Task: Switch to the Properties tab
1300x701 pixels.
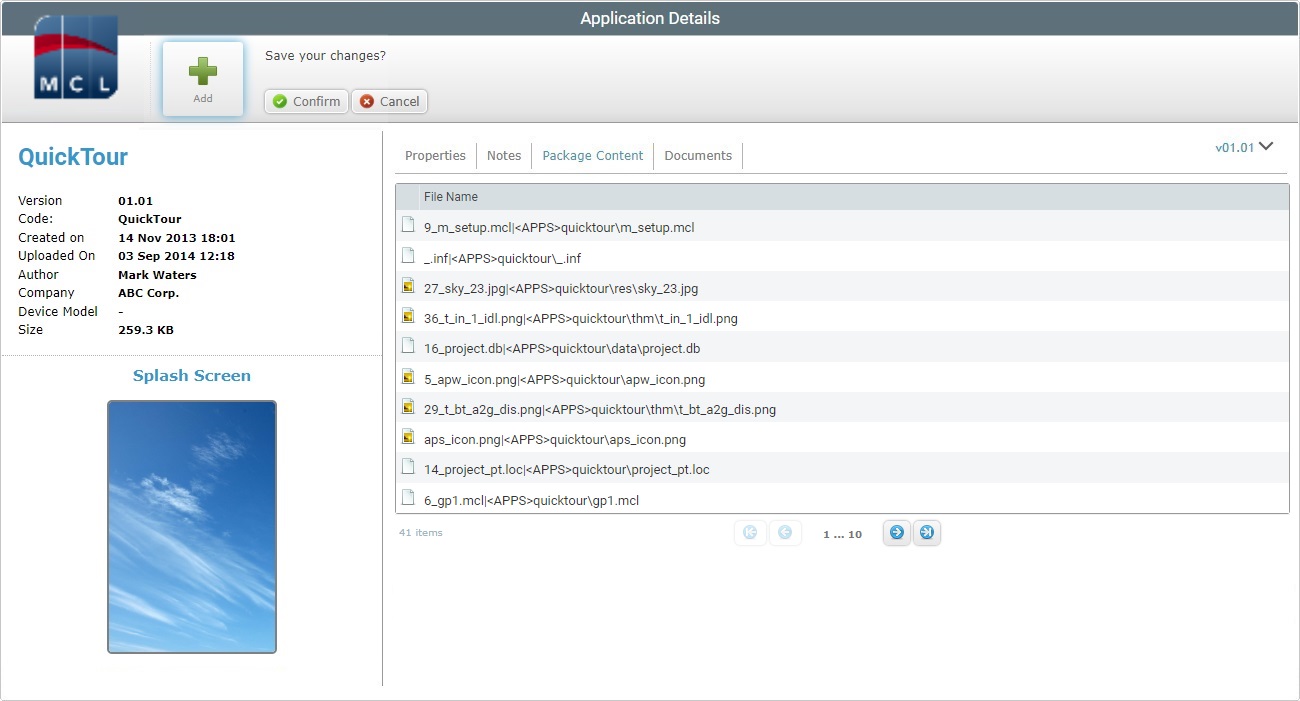Action: (435, 155)
